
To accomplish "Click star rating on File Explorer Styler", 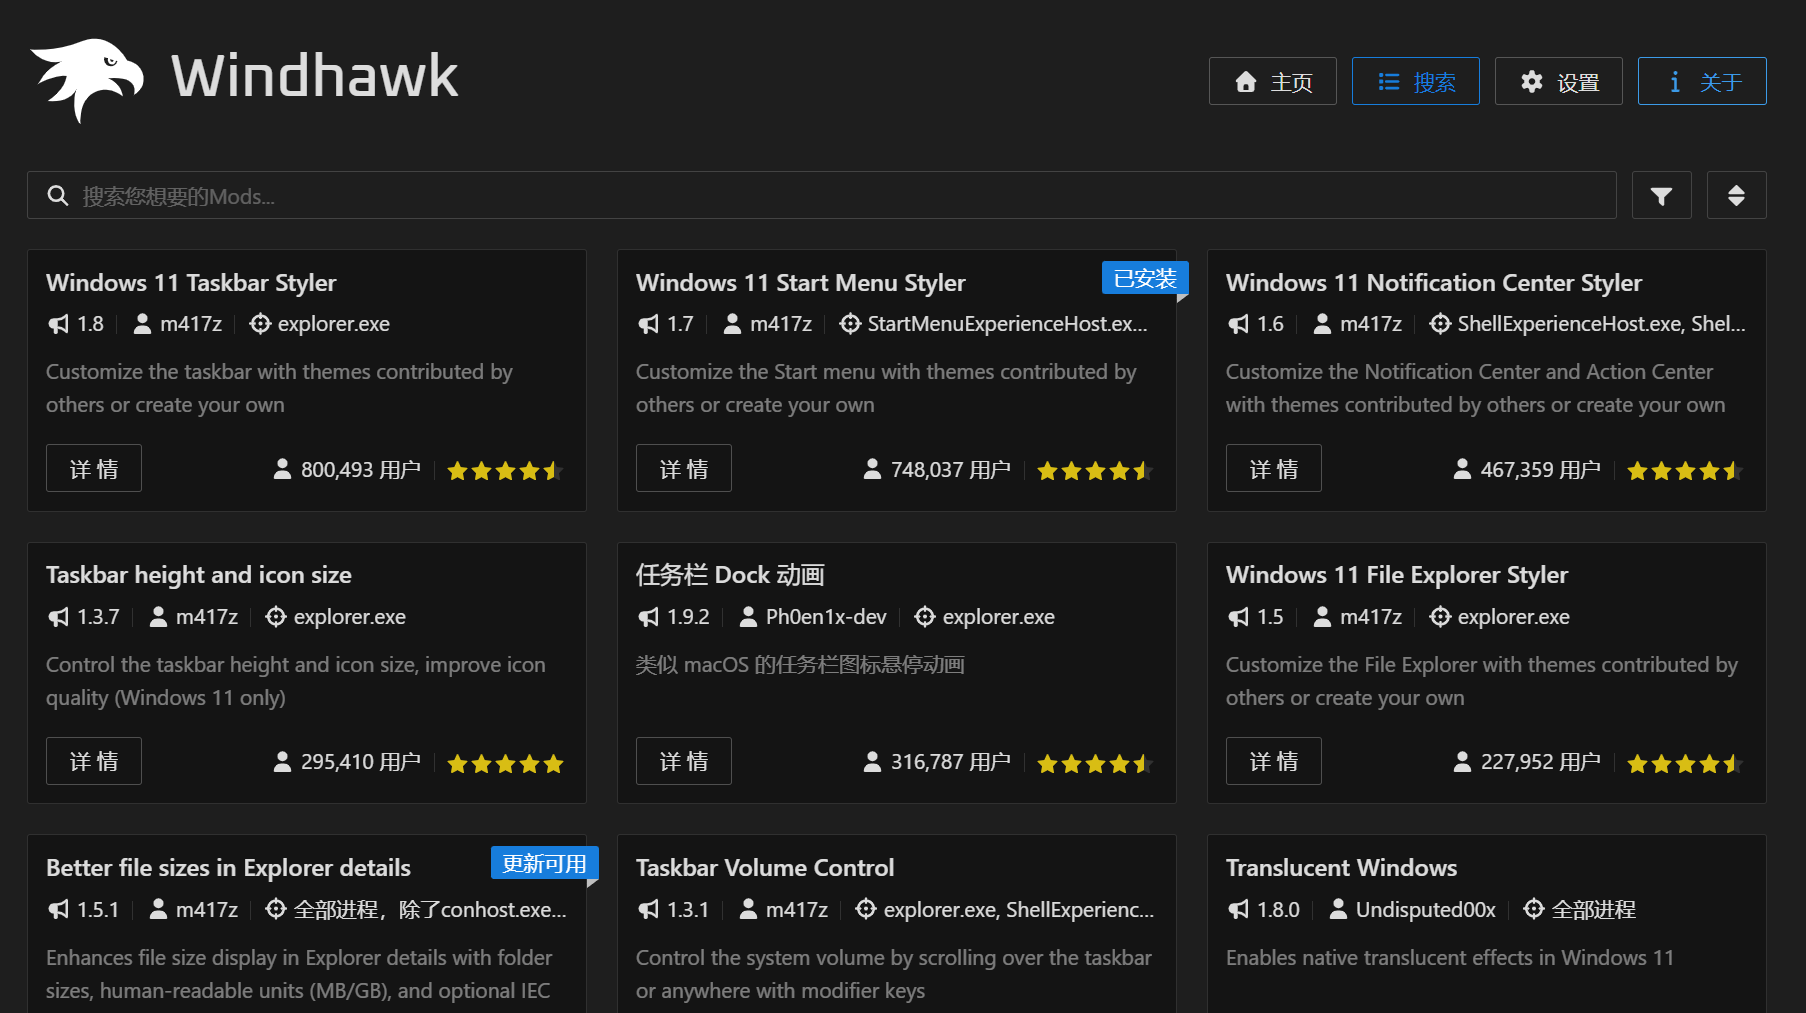I will tap(1685, 763).
